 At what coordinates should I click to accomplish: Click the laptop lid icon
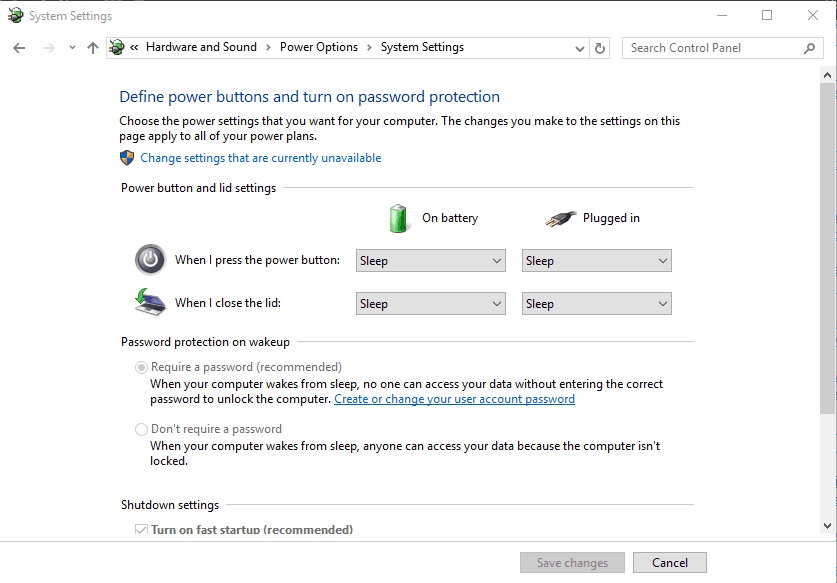point(149,301)
